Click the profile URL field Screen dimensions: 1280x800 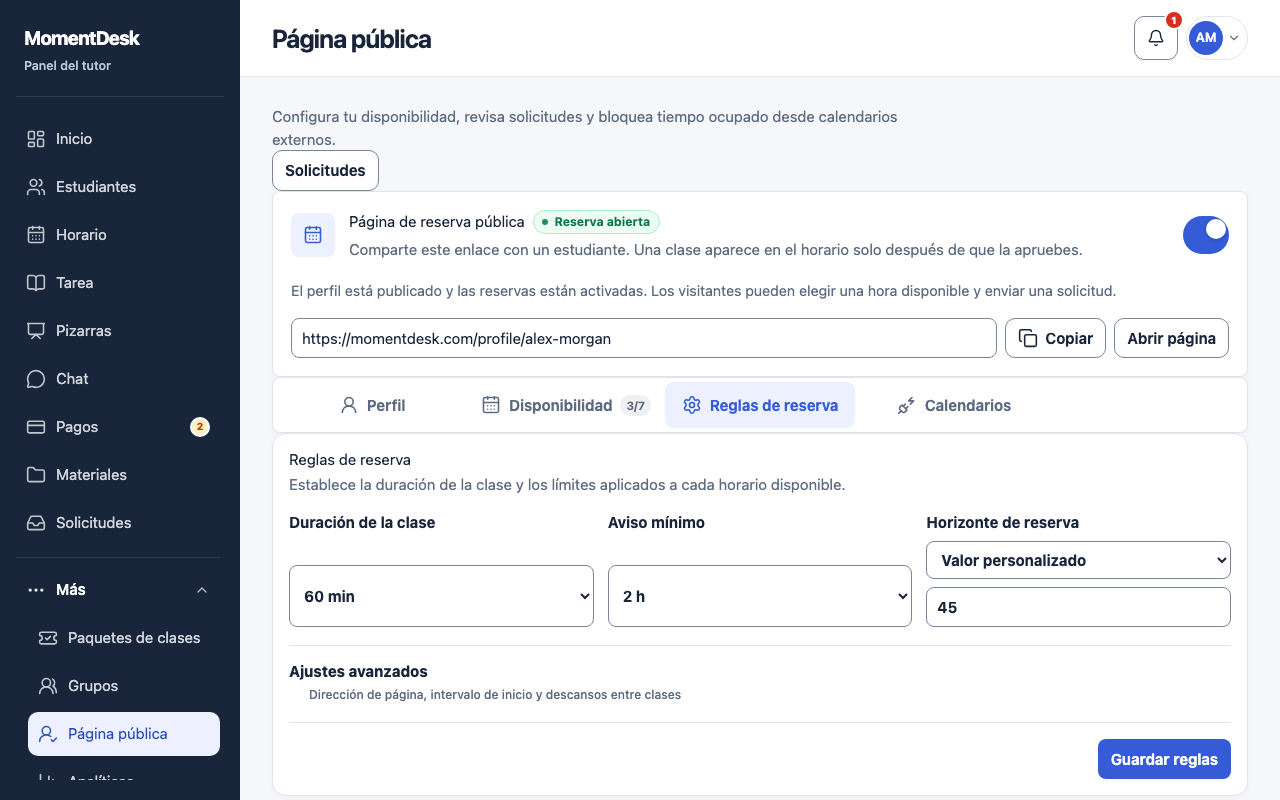(644, 338)
